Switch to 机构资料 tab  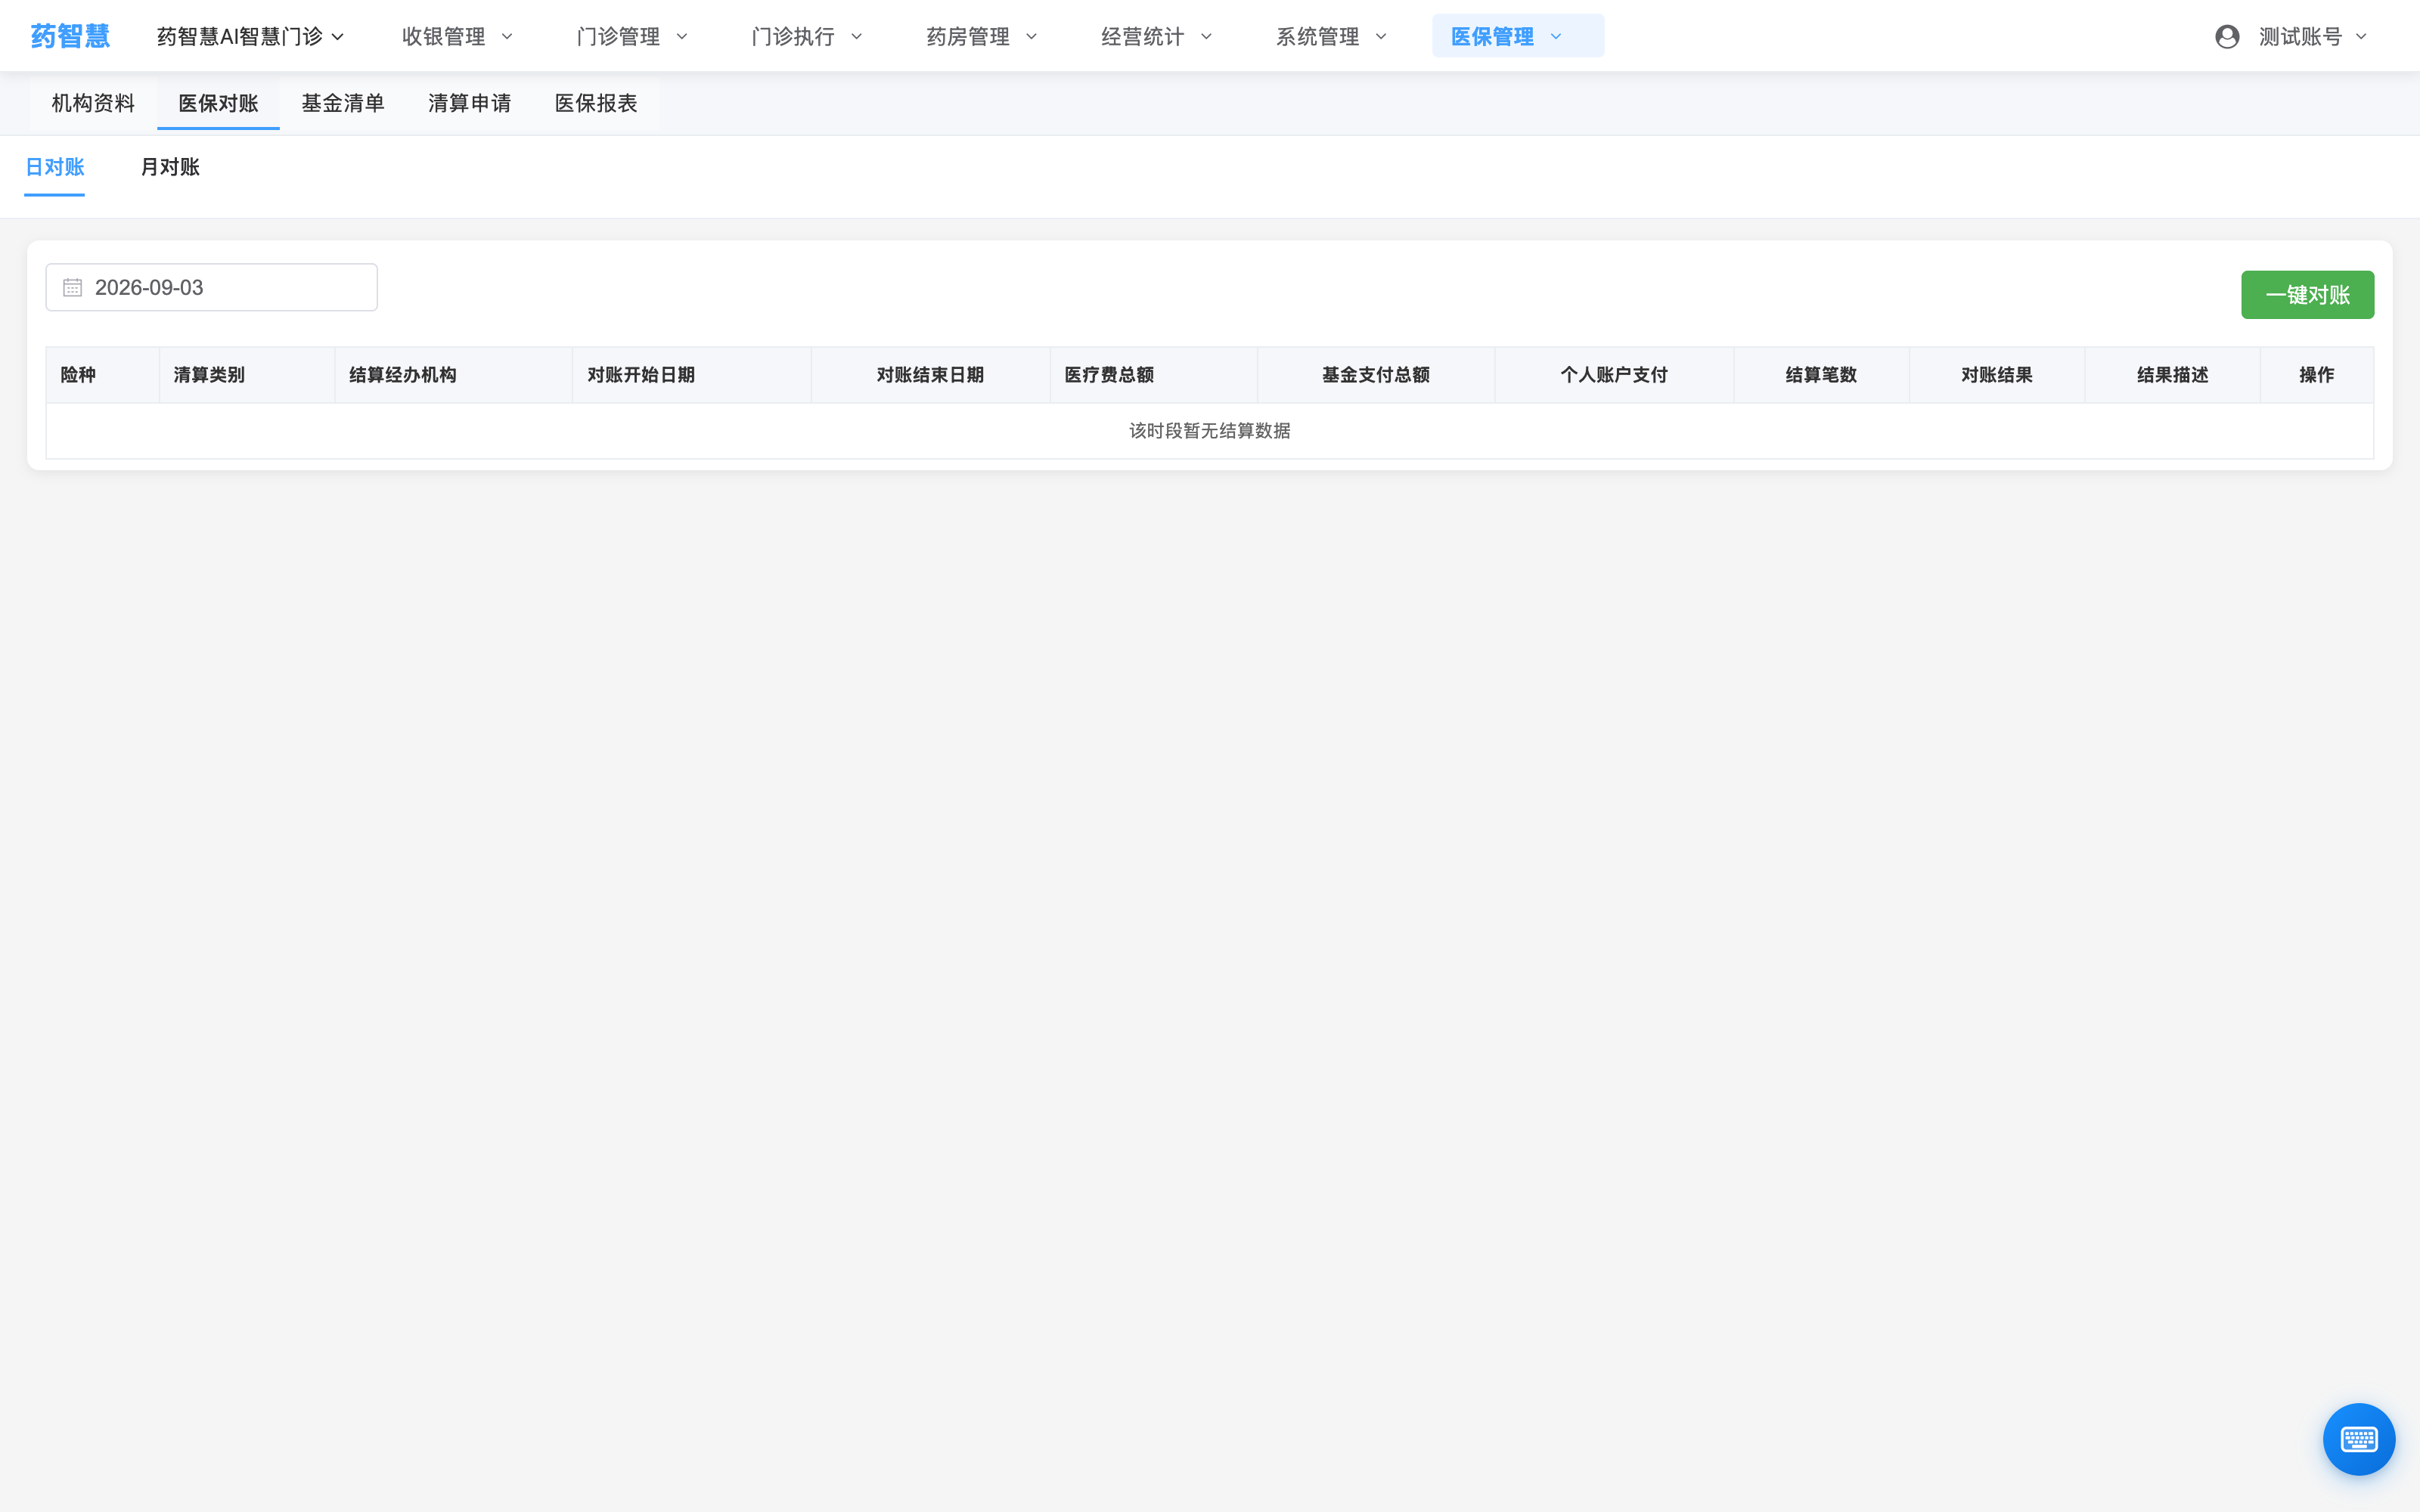point(93,103)
